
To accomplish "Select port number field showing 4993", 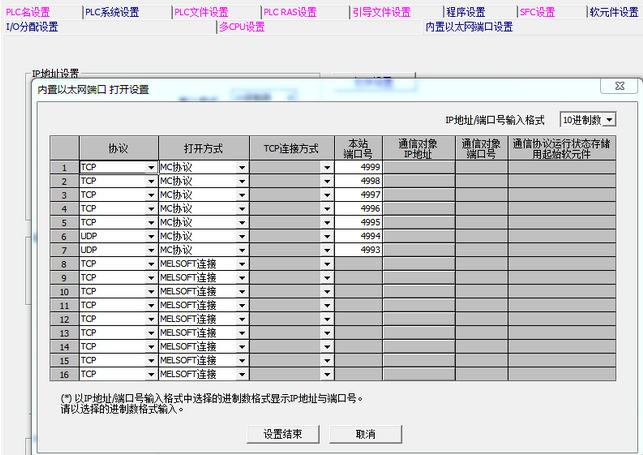I will (x=359, y=250).
